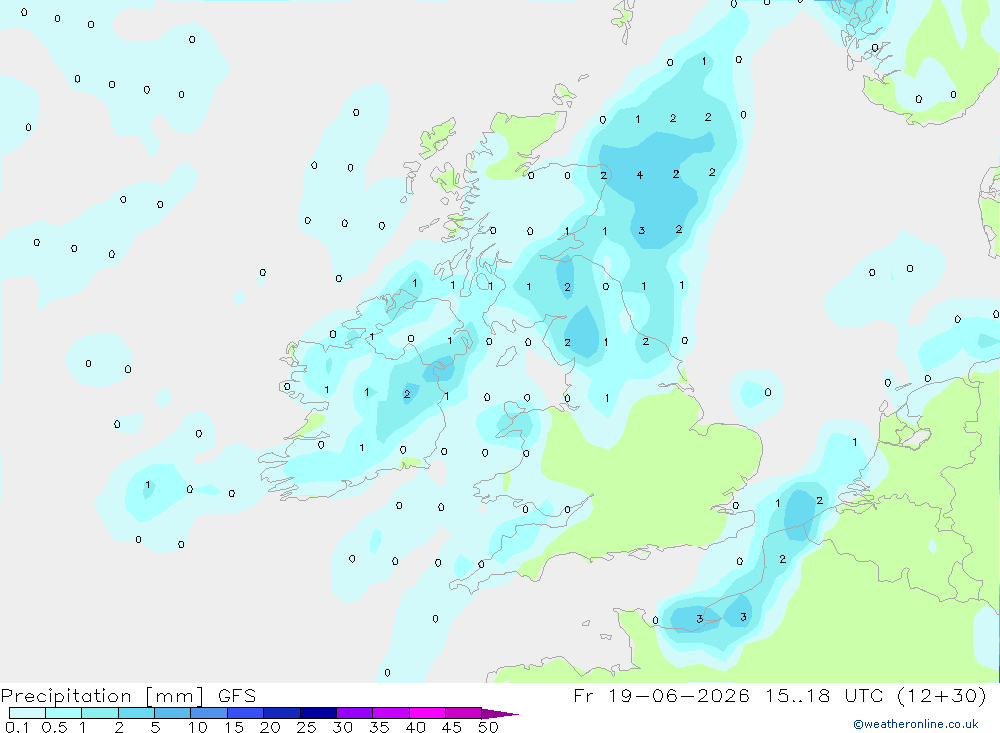Screen dimensions: 1000x733
Task: Click the 10–15 mm legend color swatch
Action: [209, 713]
